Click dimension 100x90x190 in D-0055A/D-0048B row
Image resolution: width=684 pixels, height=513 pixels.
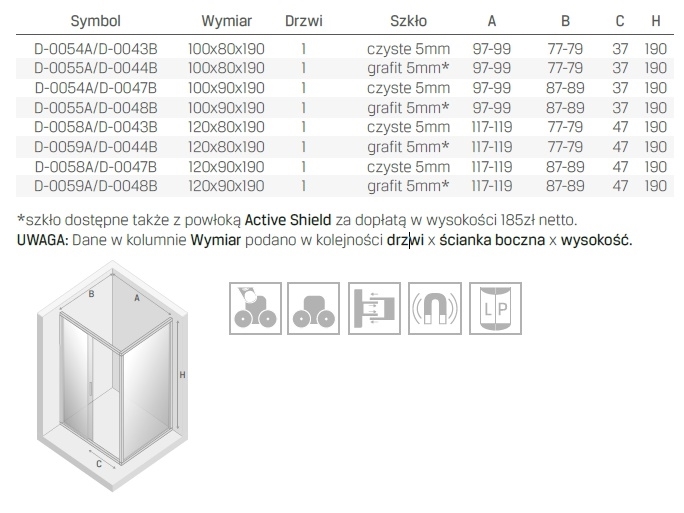(x=226, y=108)
